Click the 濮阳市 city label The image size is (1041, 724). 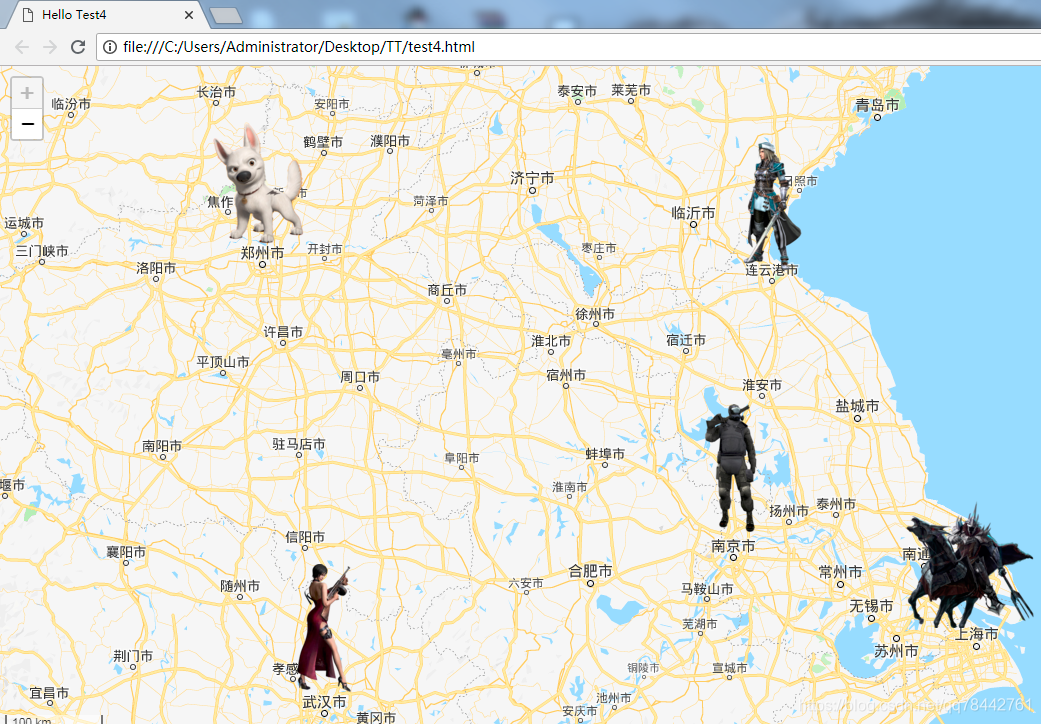390,141
